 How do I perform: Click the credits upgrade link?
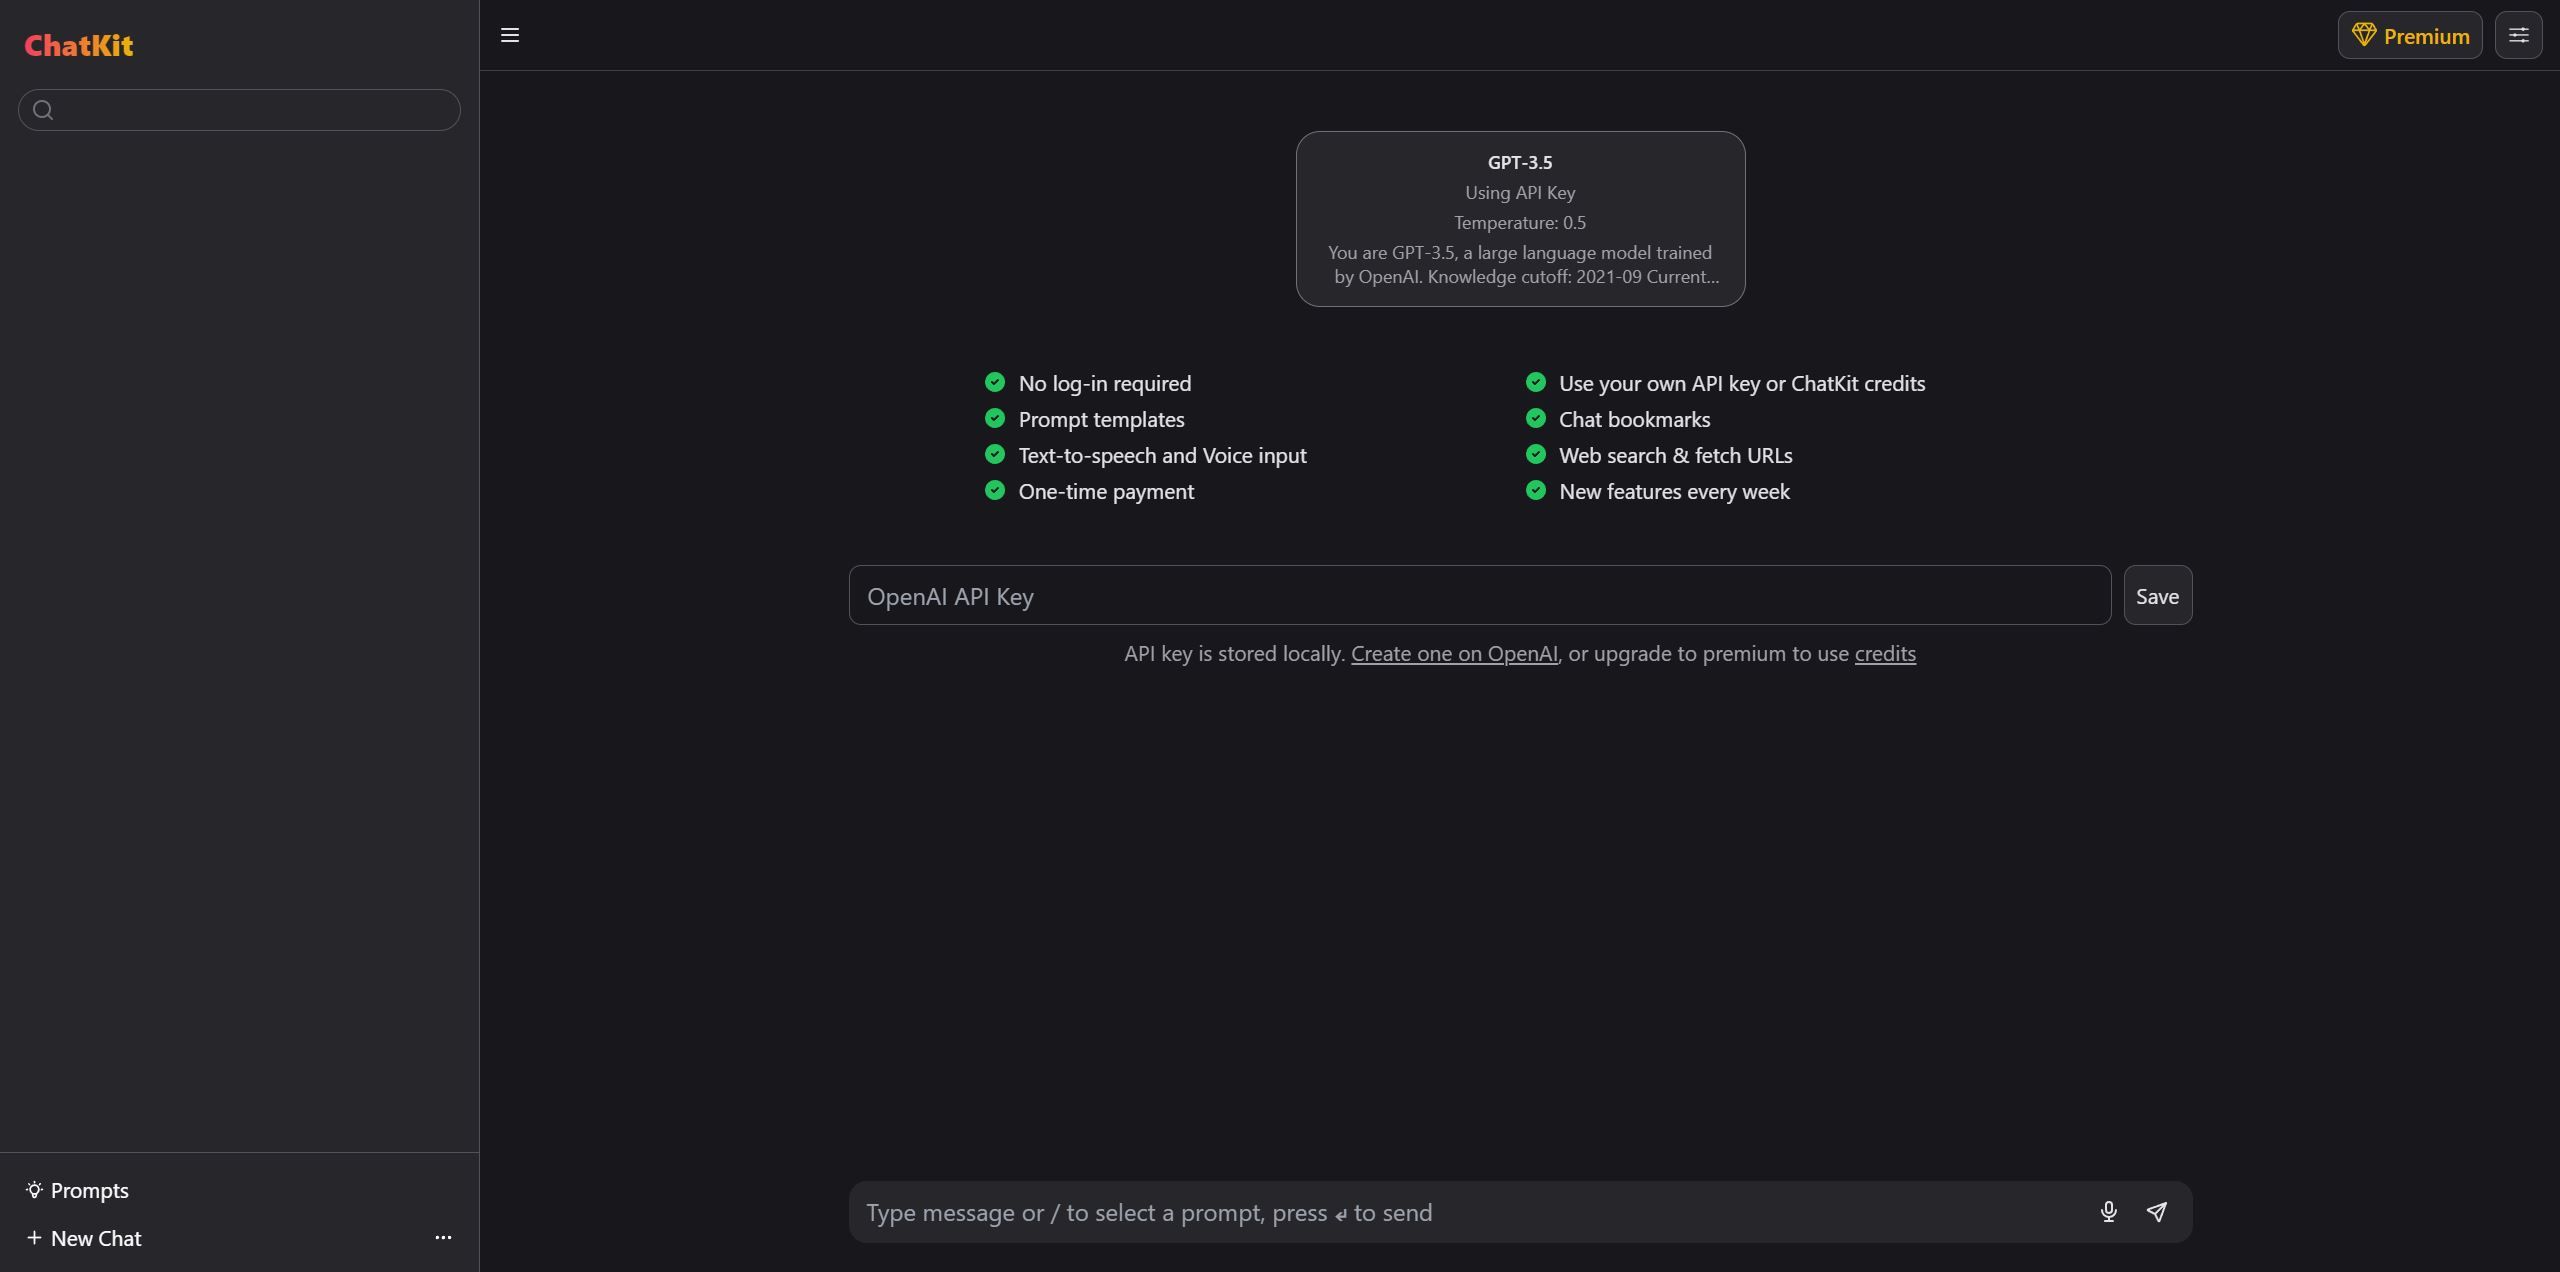[1886, 652]
